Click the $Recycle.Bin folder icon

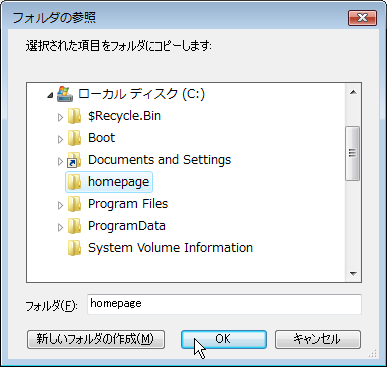pyautogui.click(x=74, y=116)
